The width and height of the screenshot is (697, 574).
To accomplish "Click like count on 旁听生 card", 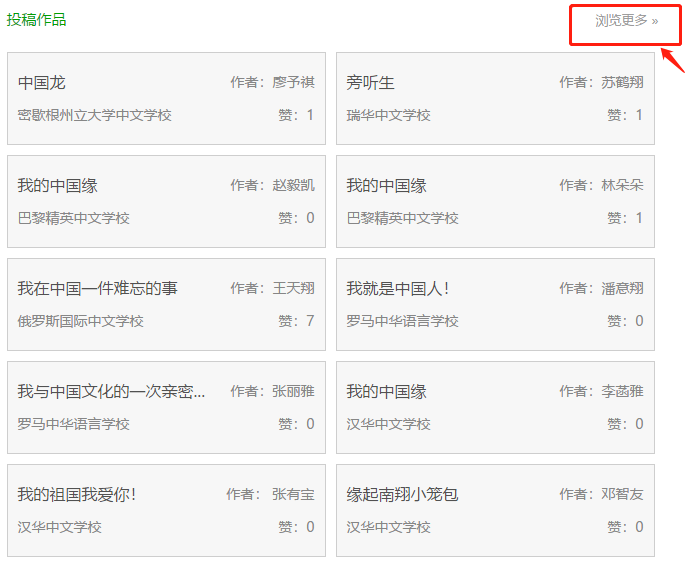I will (x=625, y=115).
